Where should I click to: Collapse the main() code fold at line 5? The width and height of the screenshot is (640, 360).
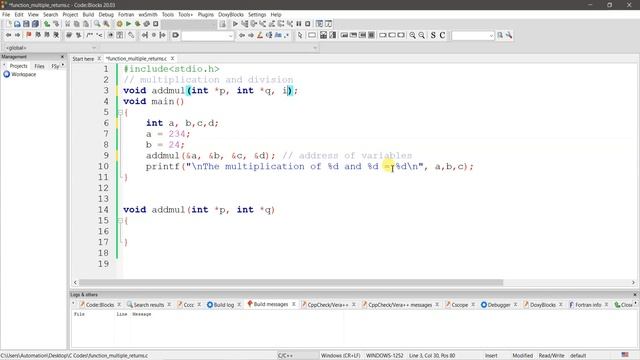pos(120,112)
